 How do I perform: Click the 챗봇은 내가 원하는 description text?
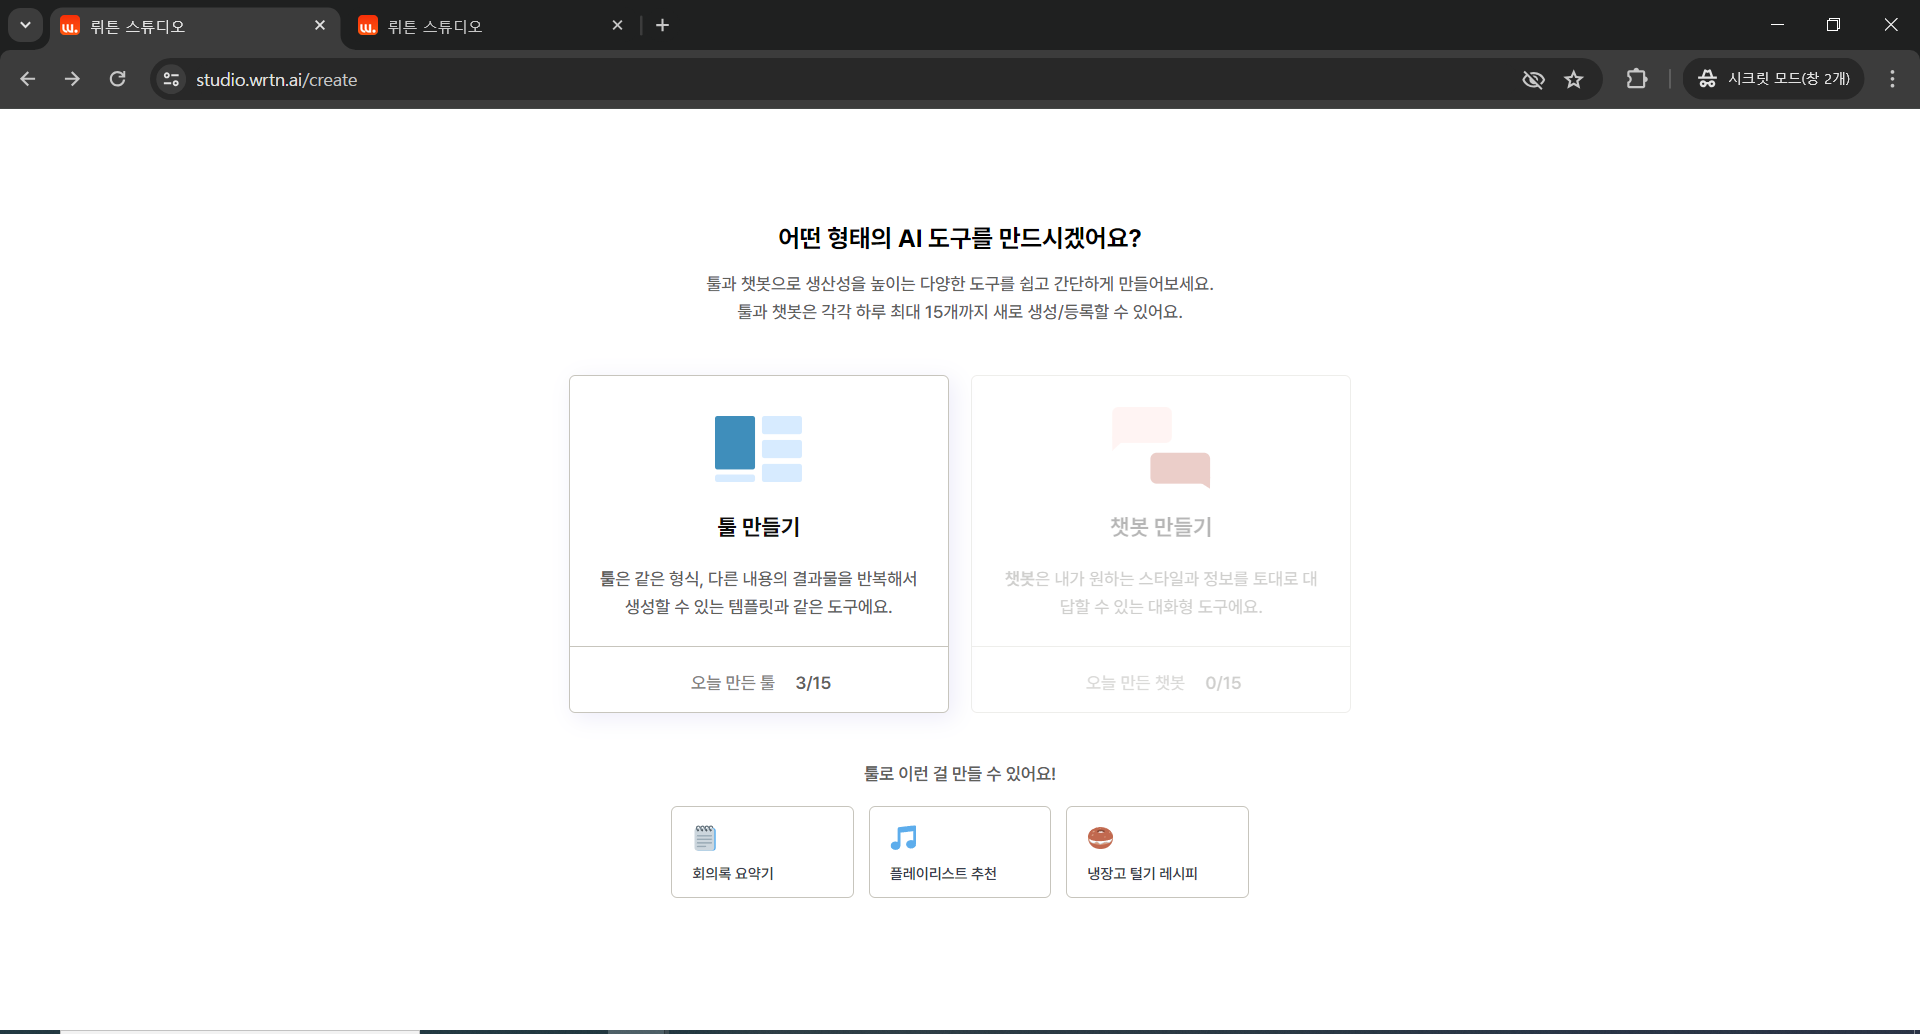pyautogui.click(x=1161, y=592)
